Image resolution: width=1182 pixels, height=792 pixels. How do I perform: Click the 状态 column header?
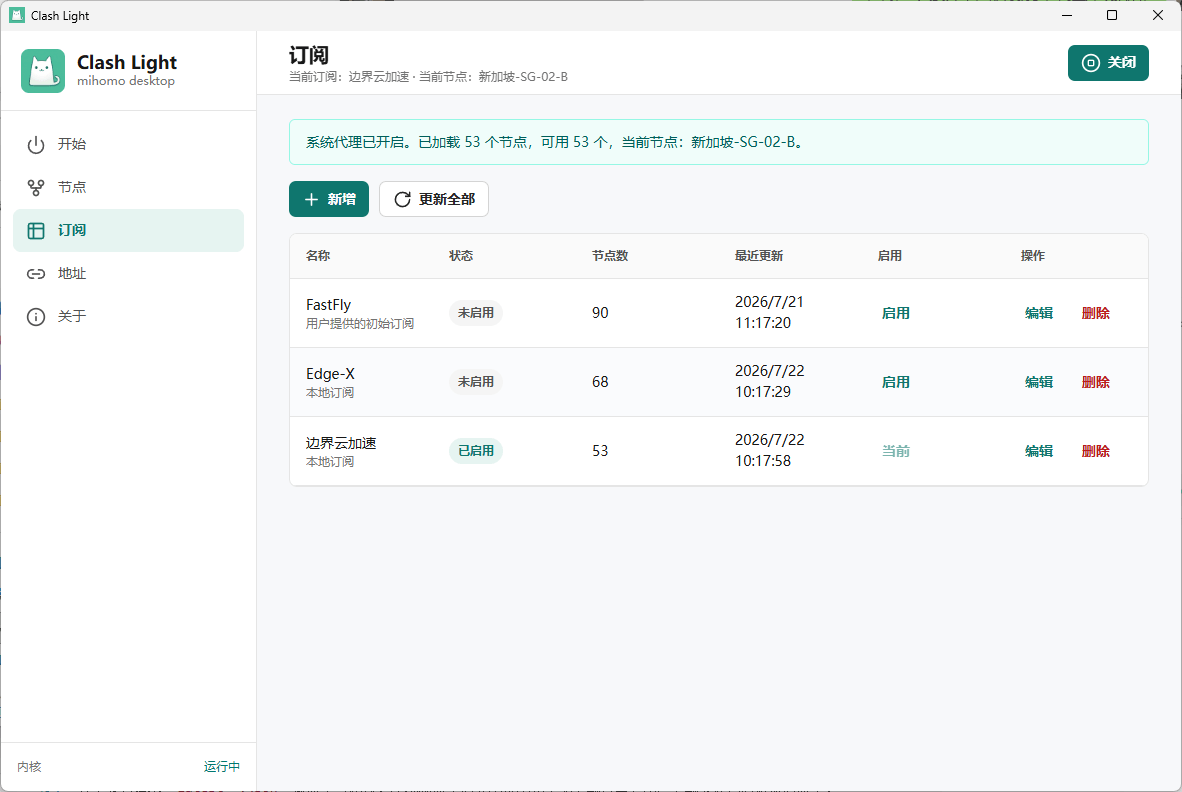tap(461, 255)
